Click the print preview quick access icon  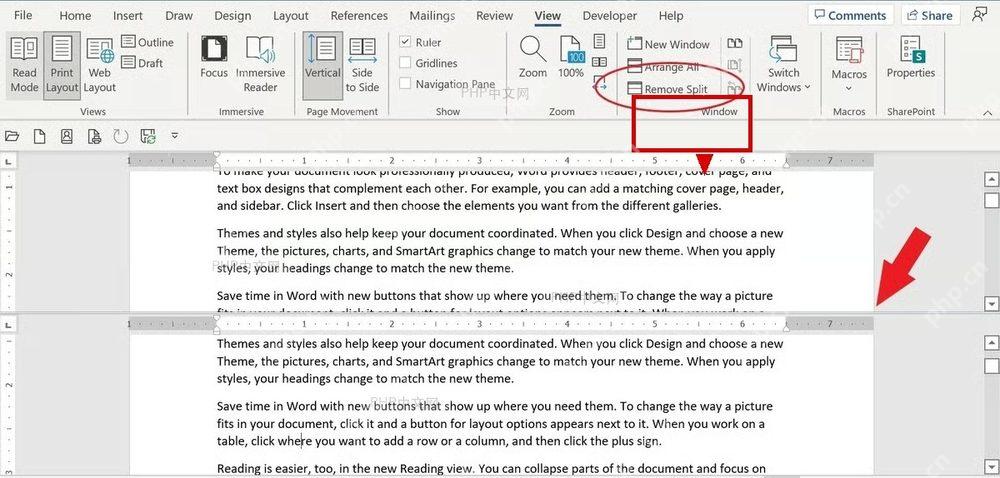point(94,136)
